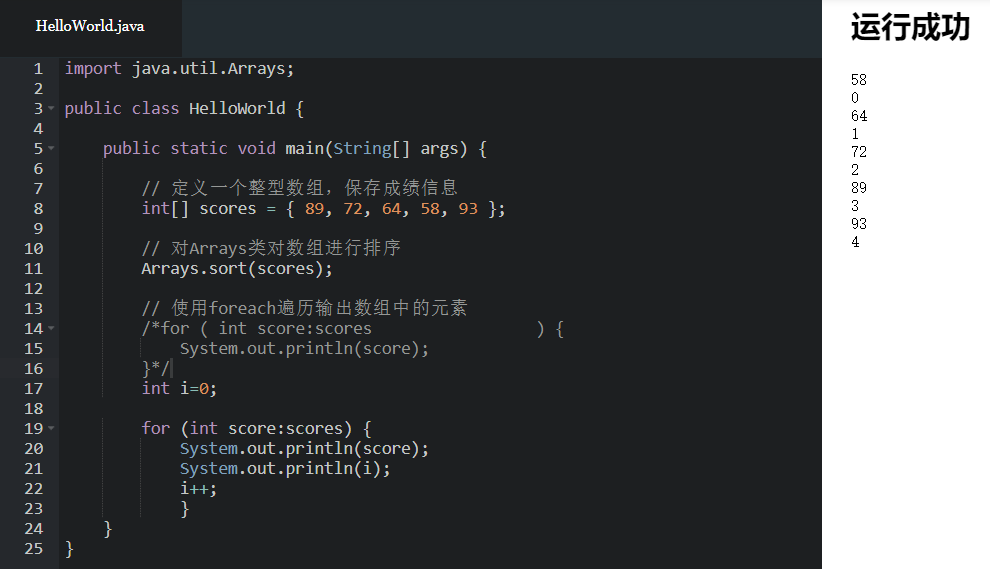This screenshot has width=990, height=569.
Task: Click 'System.out.println(score);' on line 20
Action: click(304, 448)
